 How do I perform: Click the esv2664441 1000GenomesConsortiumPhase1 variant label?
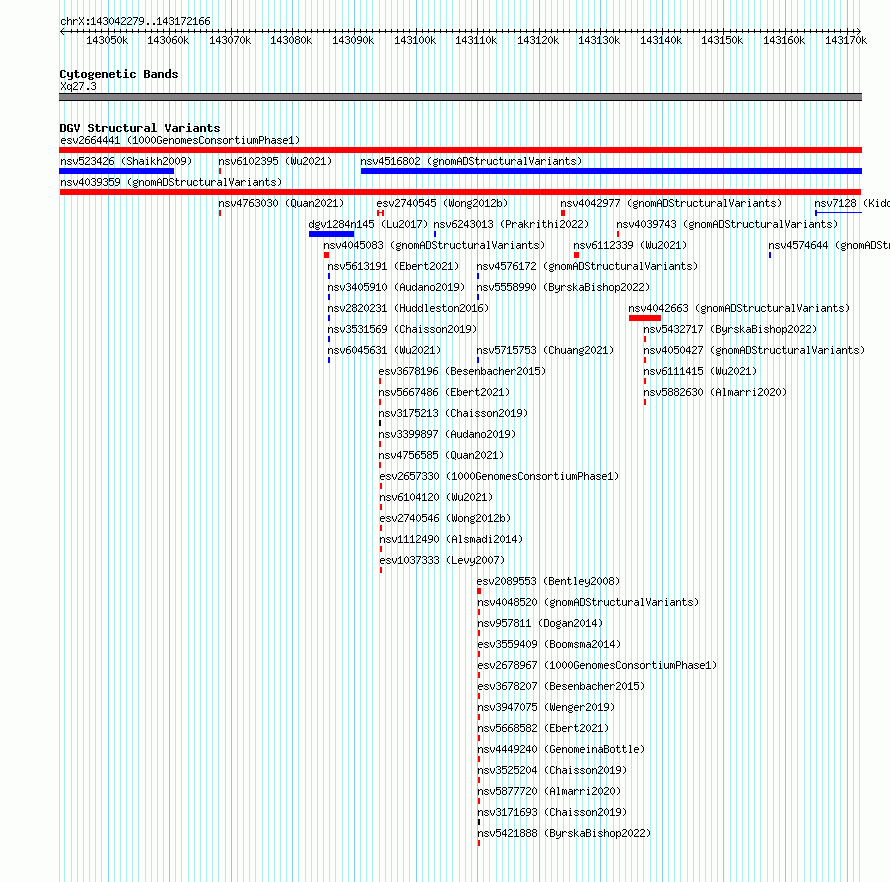point(180,140)
